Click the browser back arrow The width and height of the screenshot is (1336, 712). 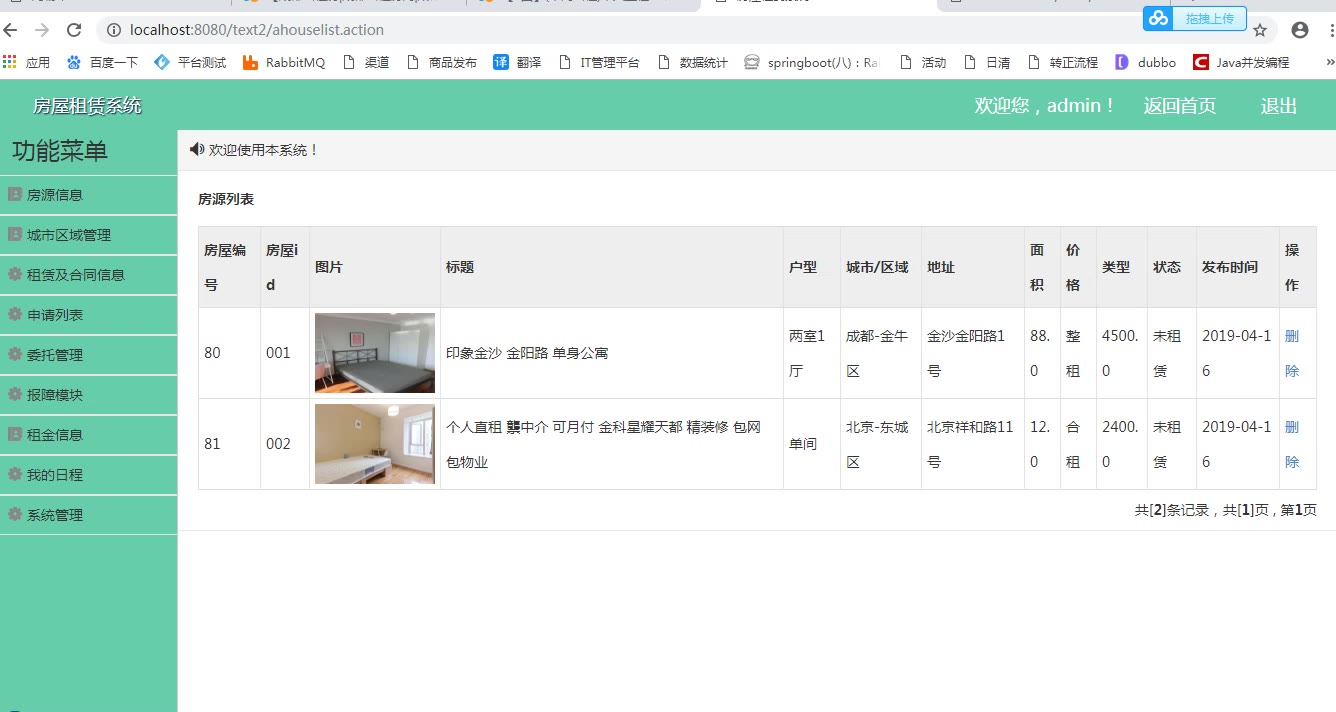pos(11,30)
